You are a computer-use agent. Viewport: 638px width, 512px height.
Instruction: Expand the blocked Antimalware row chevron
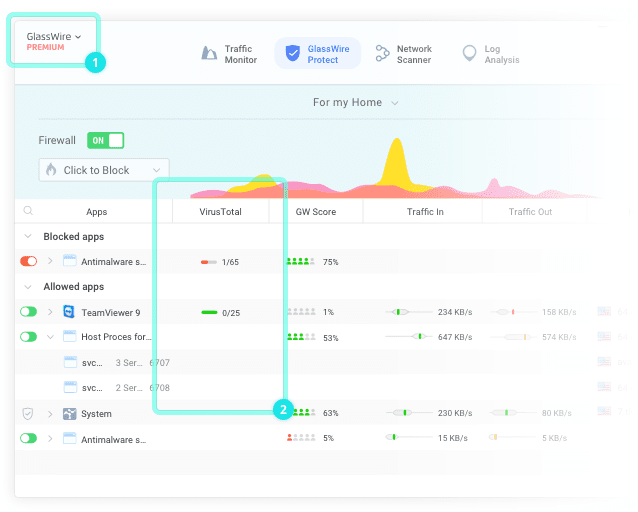tap(50, 261)
